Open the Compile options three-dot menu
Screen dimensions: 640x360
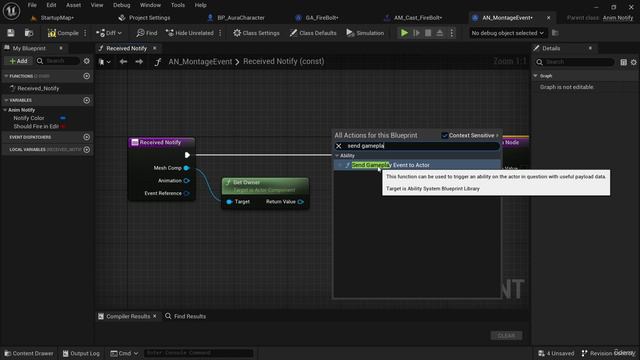point(85,33)
